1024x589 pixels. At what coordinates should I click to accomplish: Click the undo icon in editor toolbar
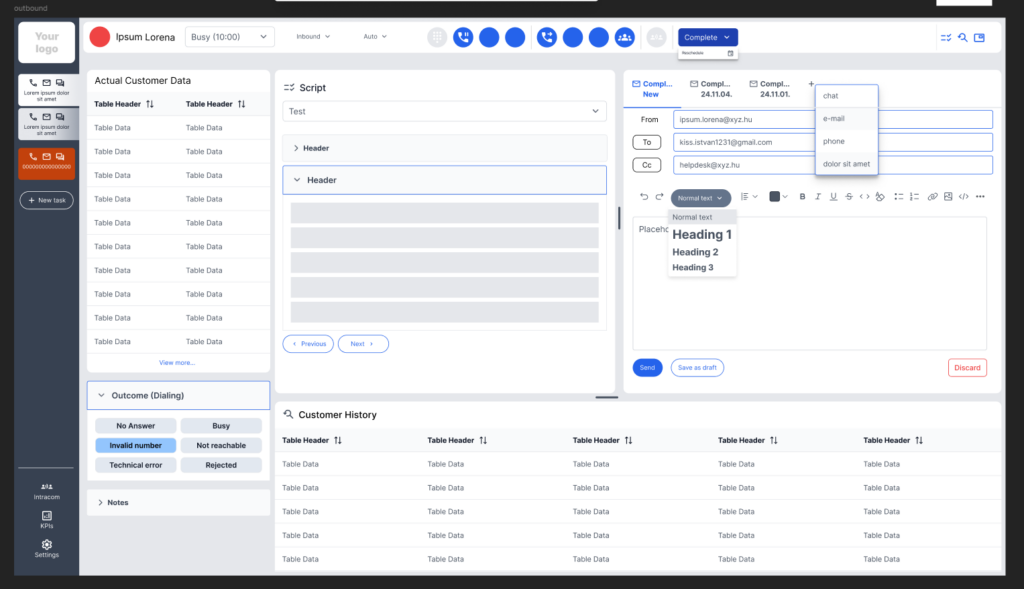pyautogui.click(x=644, y=197)
